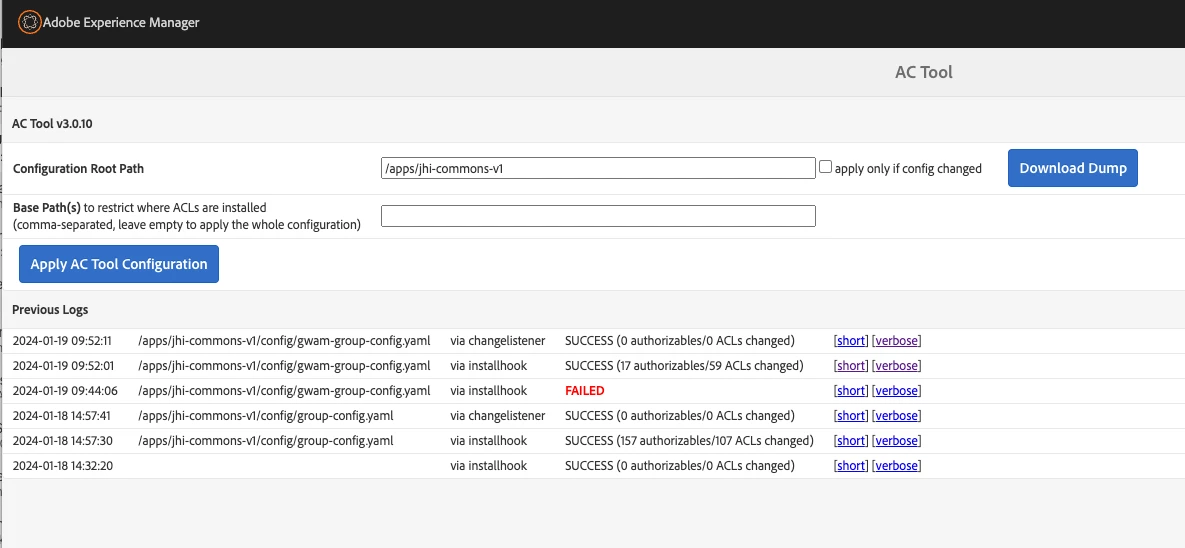The width and height of the screenshot is (1185, 548).
Task: Click the timestamp 2024-01-18 14:57:30
Action: click(62, 441)
